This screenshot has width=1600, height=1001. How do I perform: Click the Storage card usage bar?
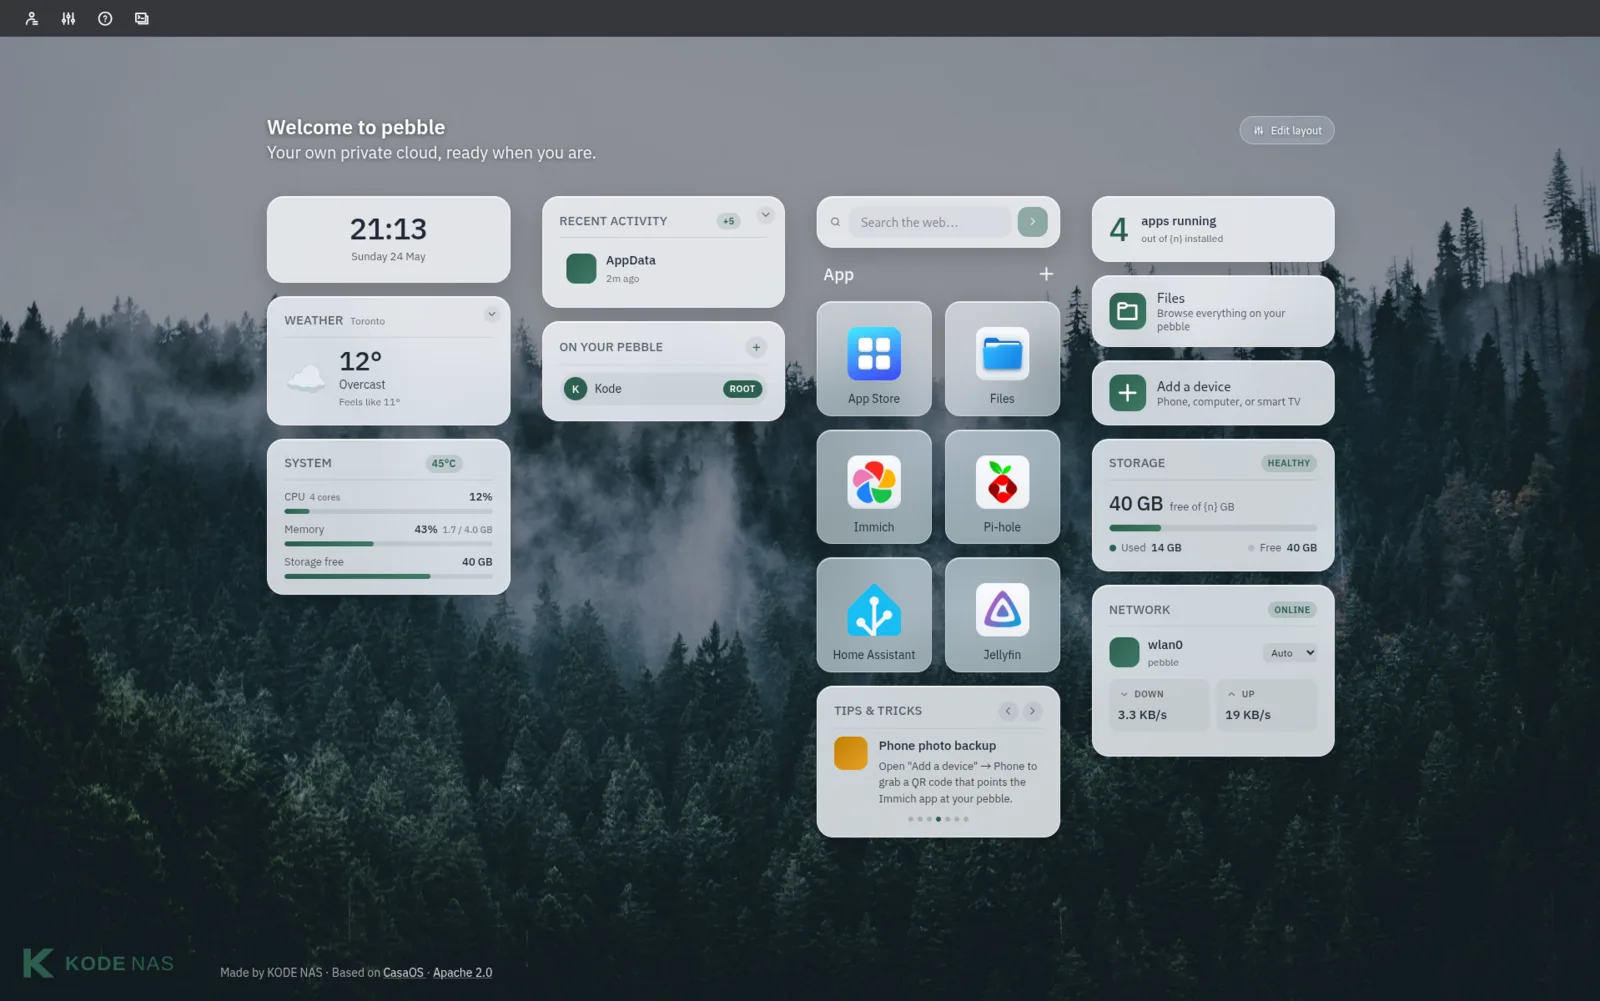click(1213, 528)
